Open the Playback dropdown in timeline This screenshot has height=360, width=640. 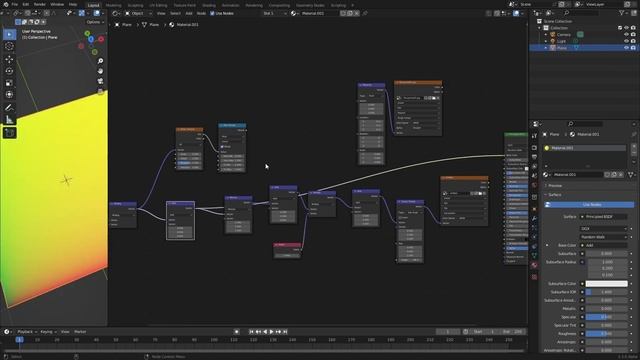click(x=27, y=332)
